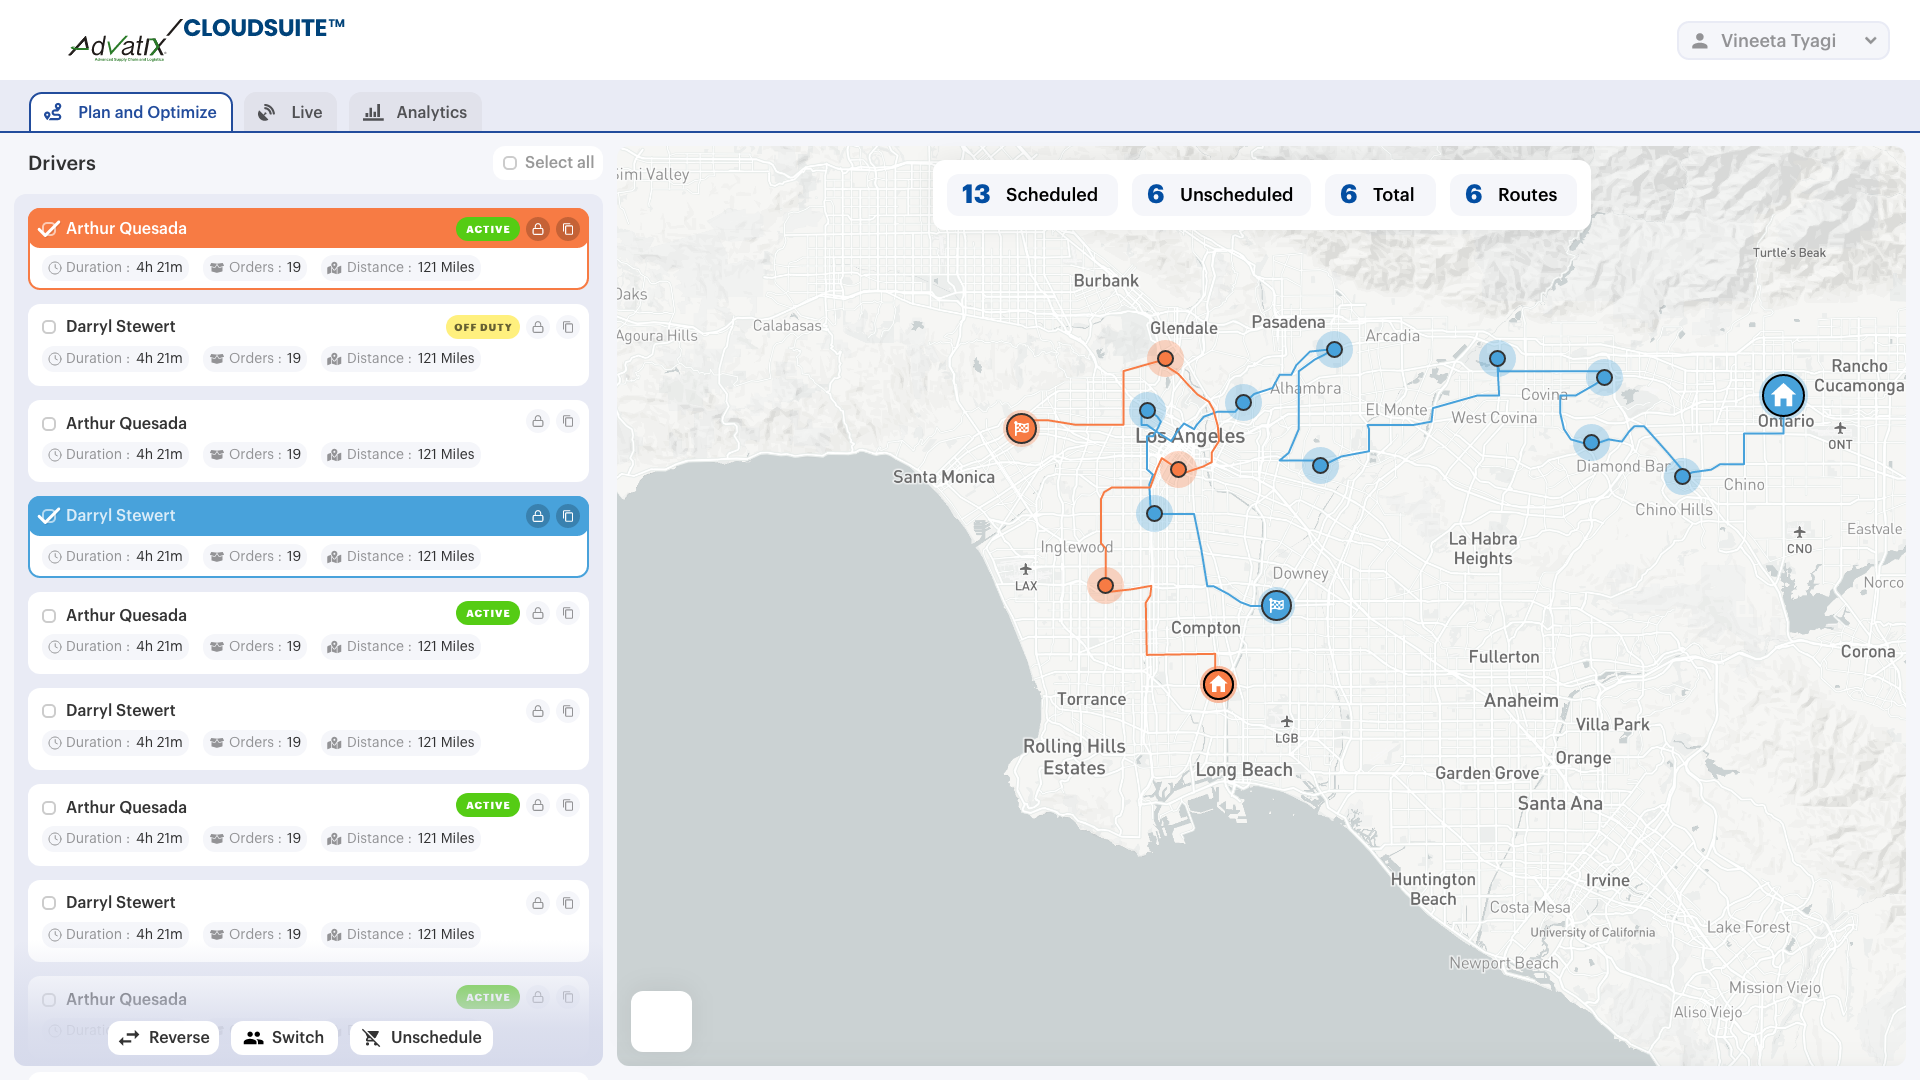The height and width of the screenshot is (1080, 1920).
Task: Click the blue flag marker near Compton
Action: (1277, 605)
